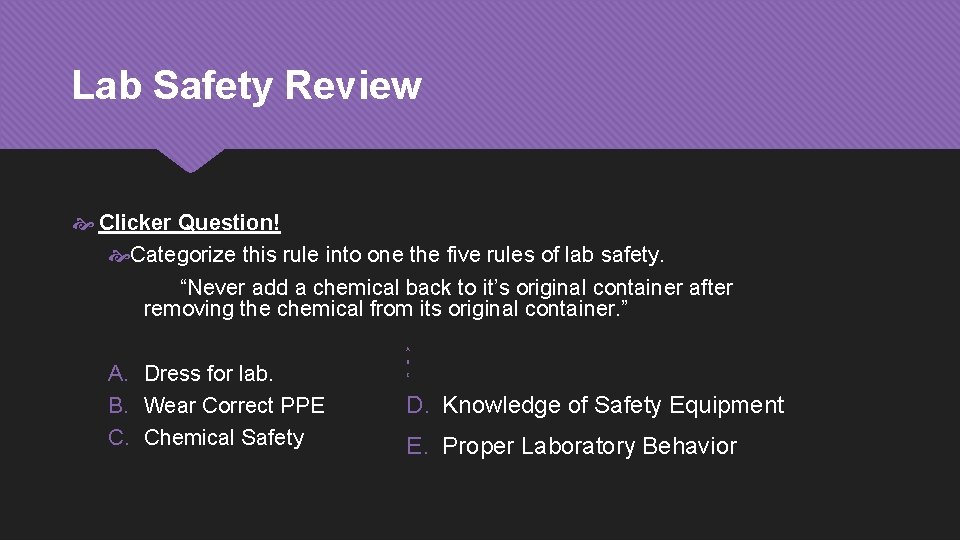The height and width of the screenshot is (540, 960).
Task: Select Proper Laboratory Behavior answer text
Action: point(589,446)
